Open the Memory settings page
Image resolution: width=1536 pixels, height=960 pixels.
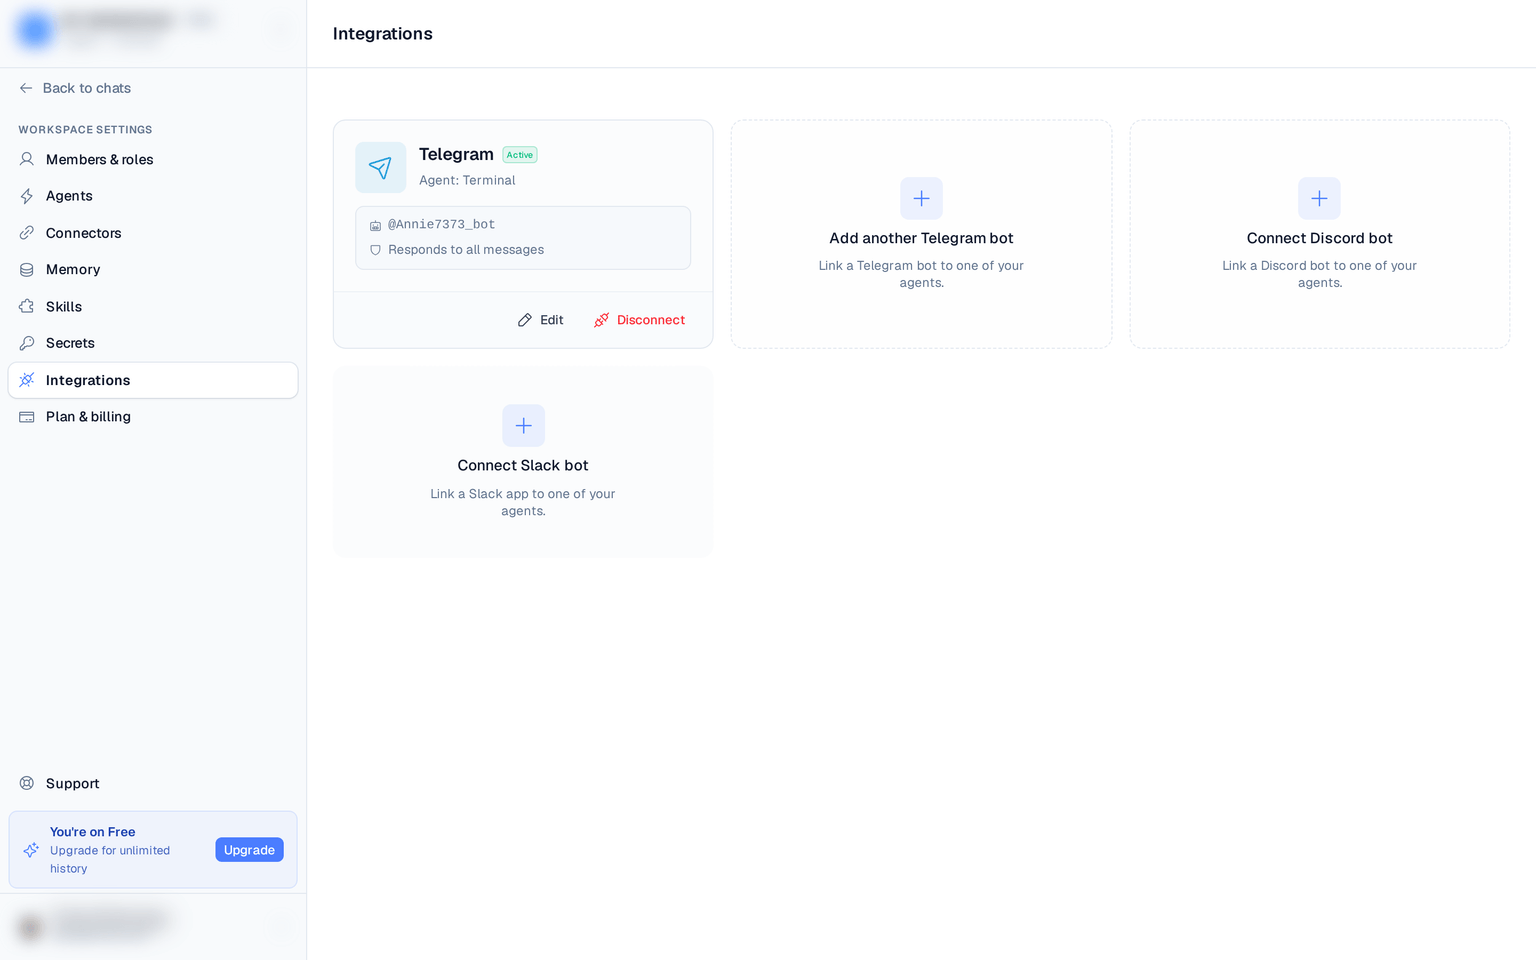[x=153, y=270]
